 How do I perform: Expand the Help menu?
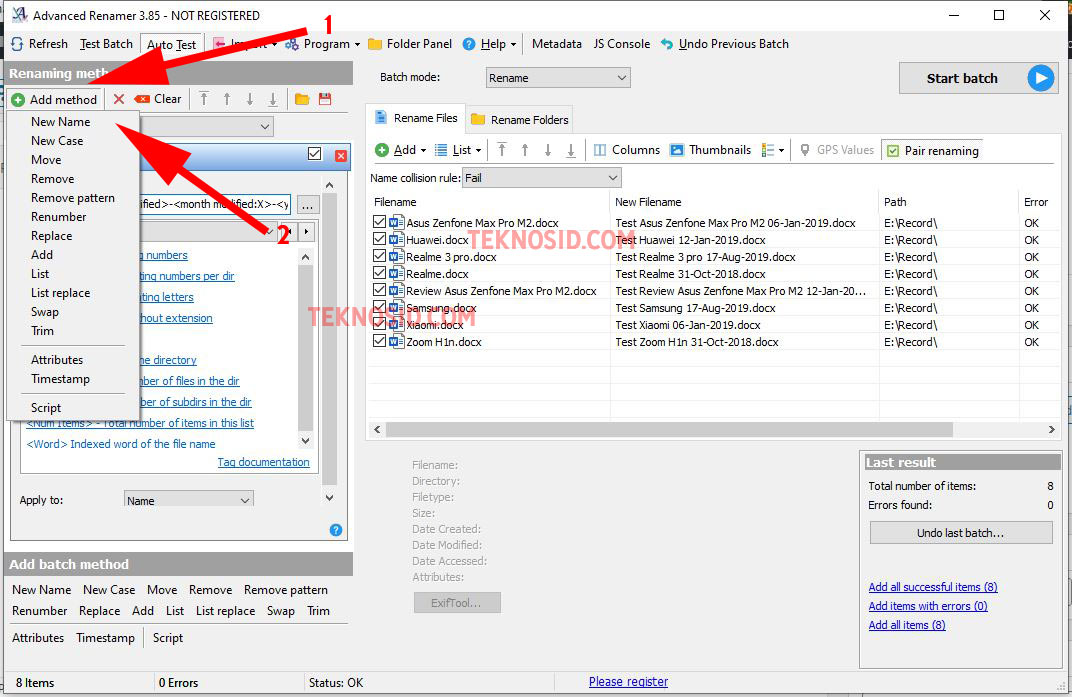(x=490, y=44)
